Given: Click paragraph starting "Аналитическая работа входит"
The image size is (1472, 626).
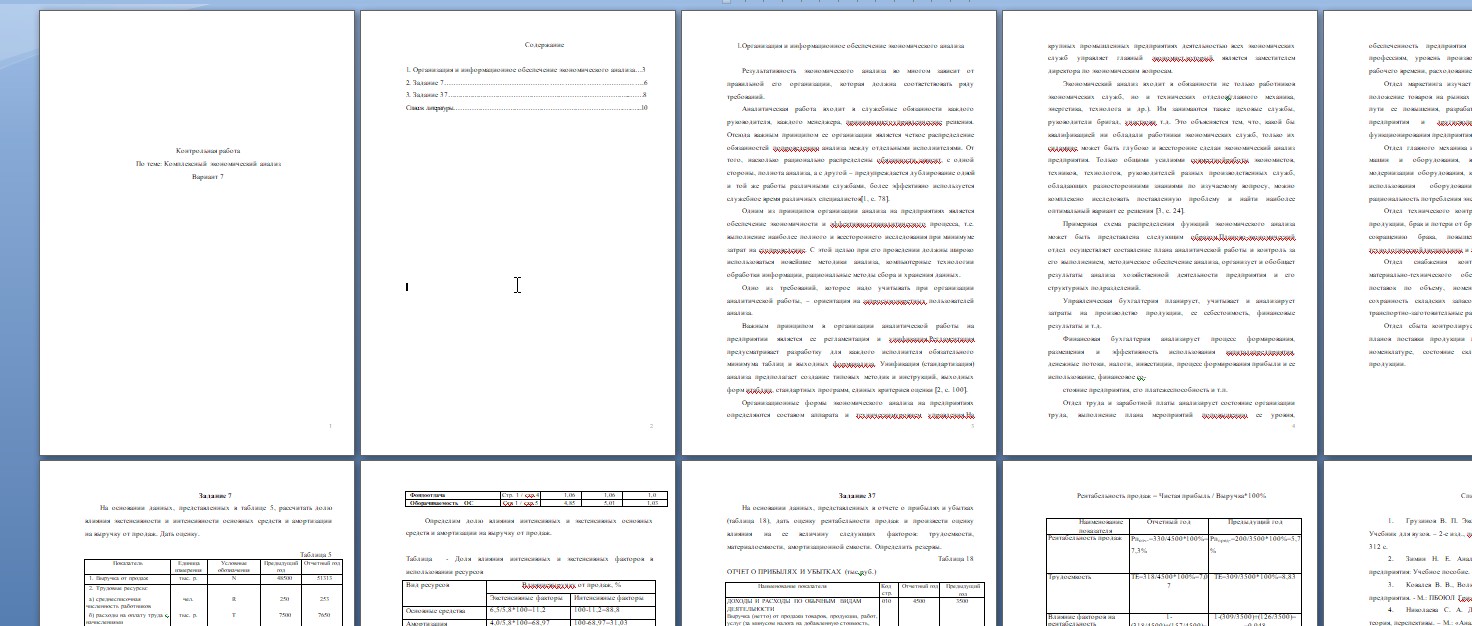Looking at the screenshot, I should (x=850, y=152).
